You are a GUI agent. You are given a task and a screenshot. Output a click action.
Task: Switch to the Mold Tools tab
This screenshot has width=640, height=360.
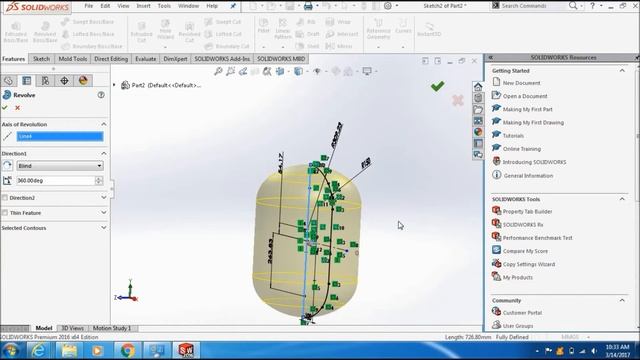pyautogui.click(x=73, y=59)
